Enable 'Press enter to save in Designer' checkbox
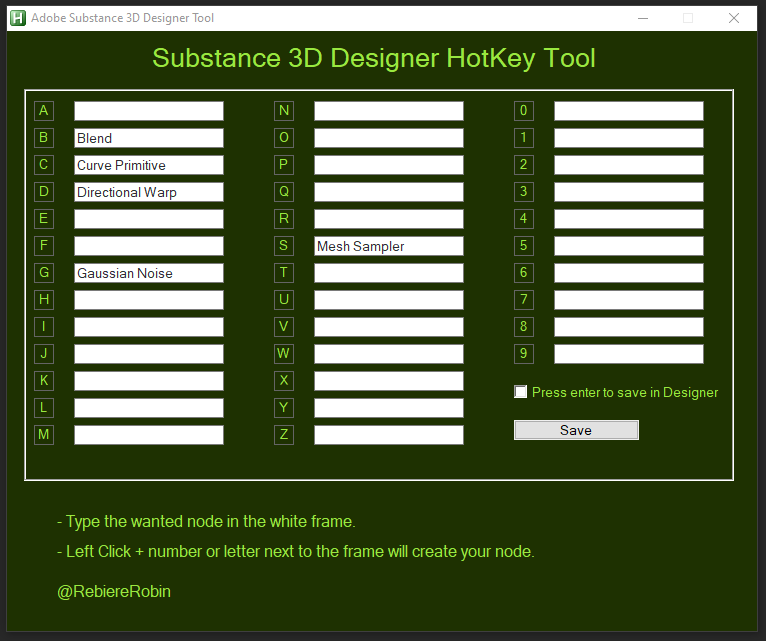766x641 pixels. tap(521, 392)
